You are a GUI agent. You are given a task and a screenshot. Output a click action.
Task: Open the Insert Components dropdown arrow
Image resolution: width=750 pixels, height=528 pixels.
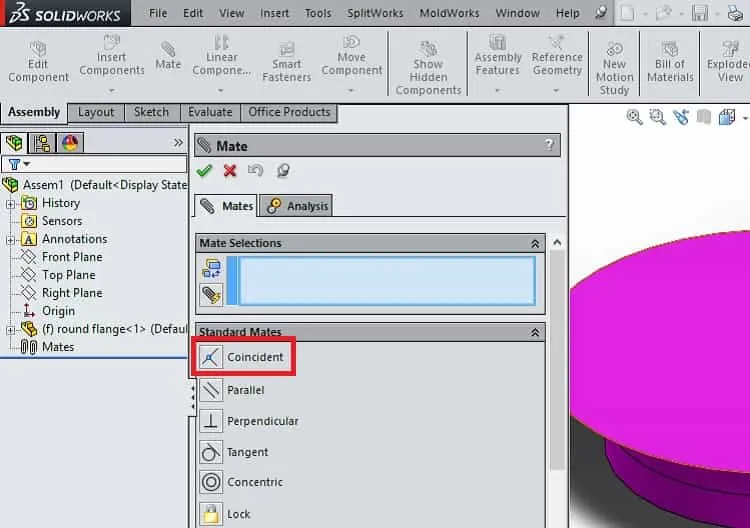[111, 90]
